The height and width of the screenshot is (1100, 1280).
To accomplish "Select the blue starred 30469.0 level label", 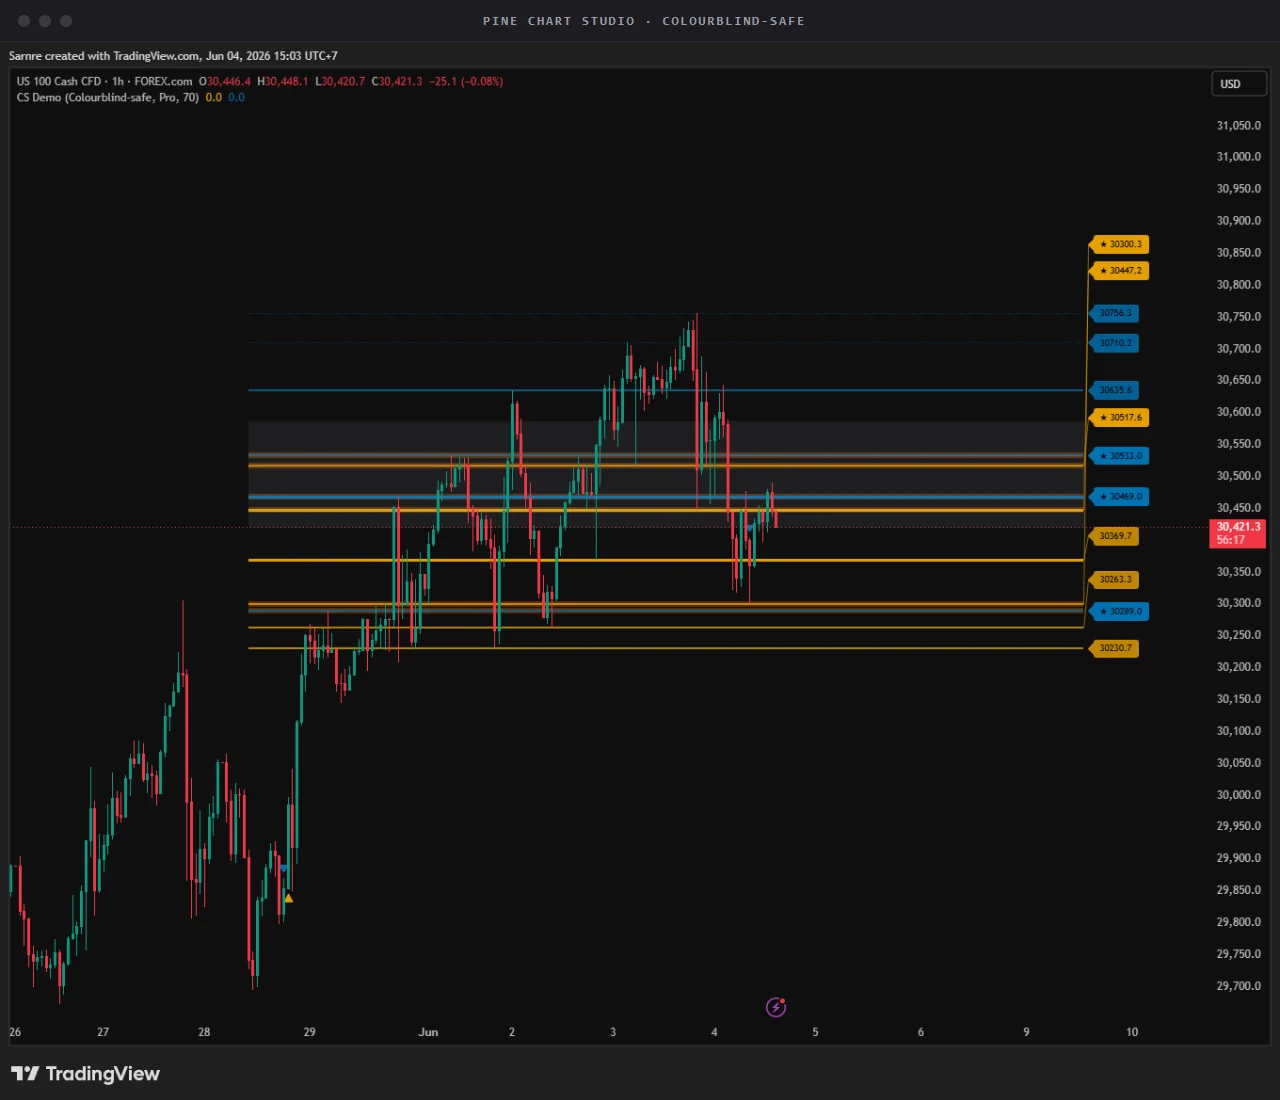I will 1119,496.
